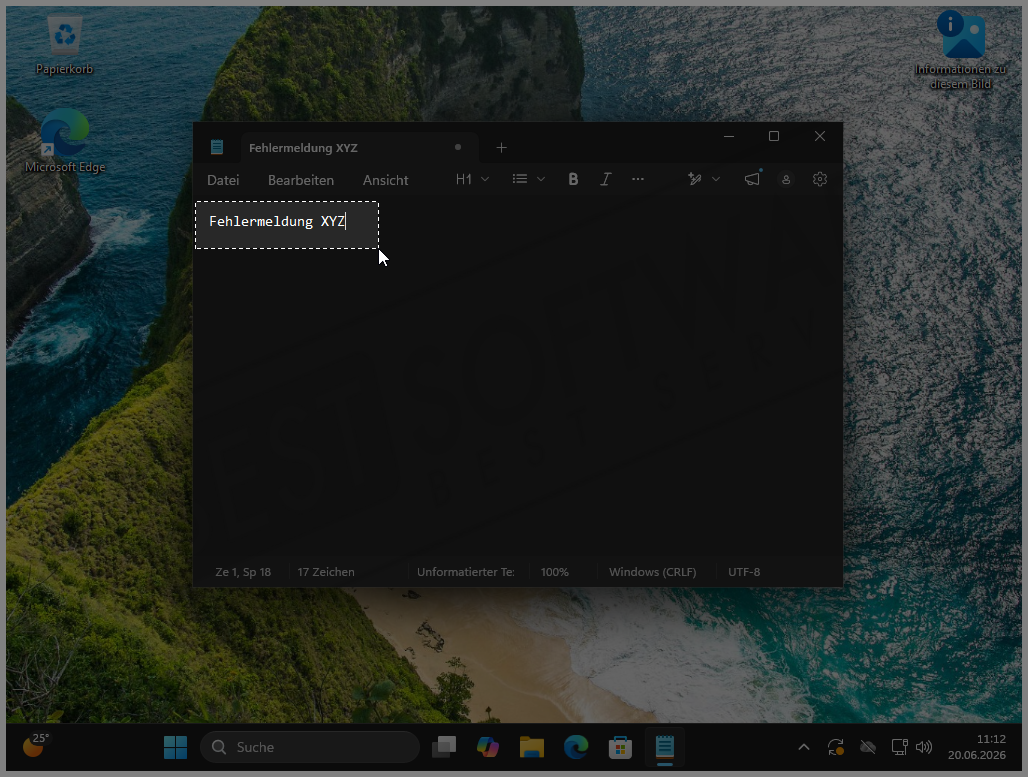Open the weather widget showing 25°
1028x777 pixels.
[x=35, y=745]
